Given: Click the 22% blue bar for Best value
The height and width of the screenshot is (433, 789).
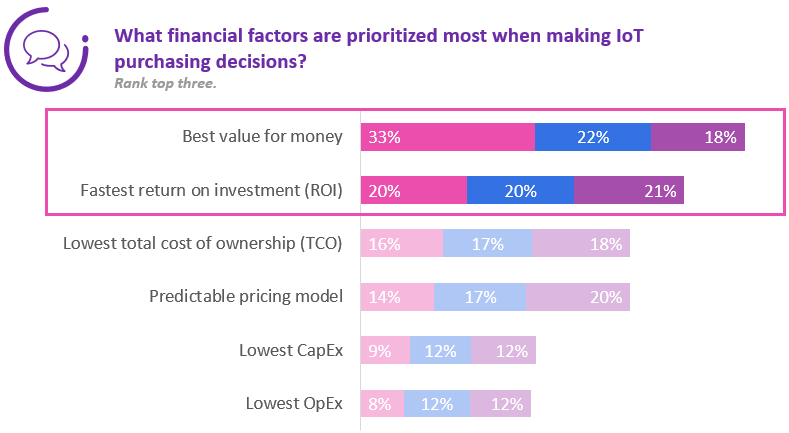Looking at the screenshot, I should pyautogui.click(x=593, y=137).
